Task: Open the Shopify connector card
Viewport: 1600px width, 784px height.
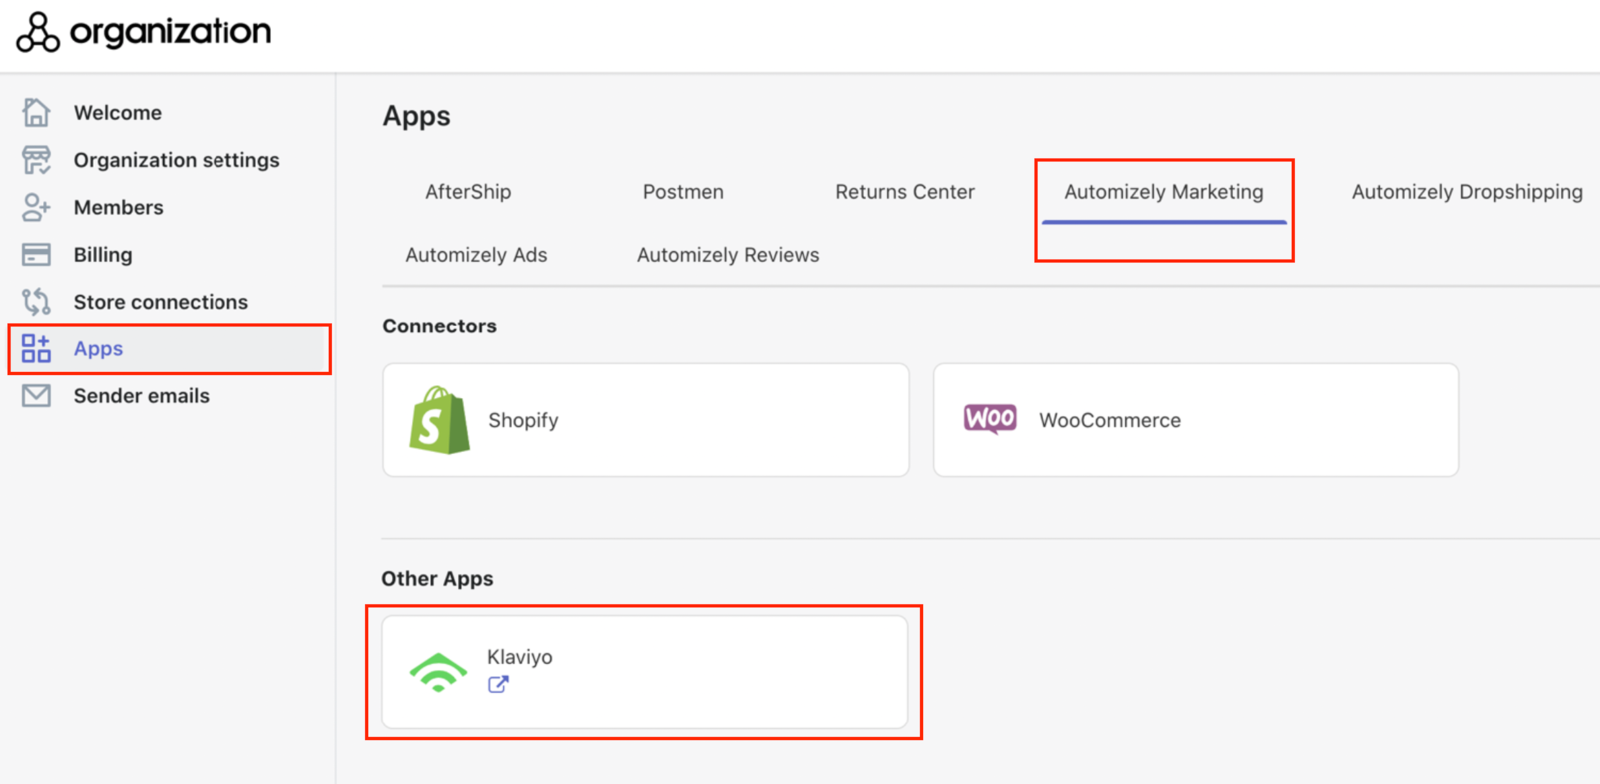Action: (646, 420)
